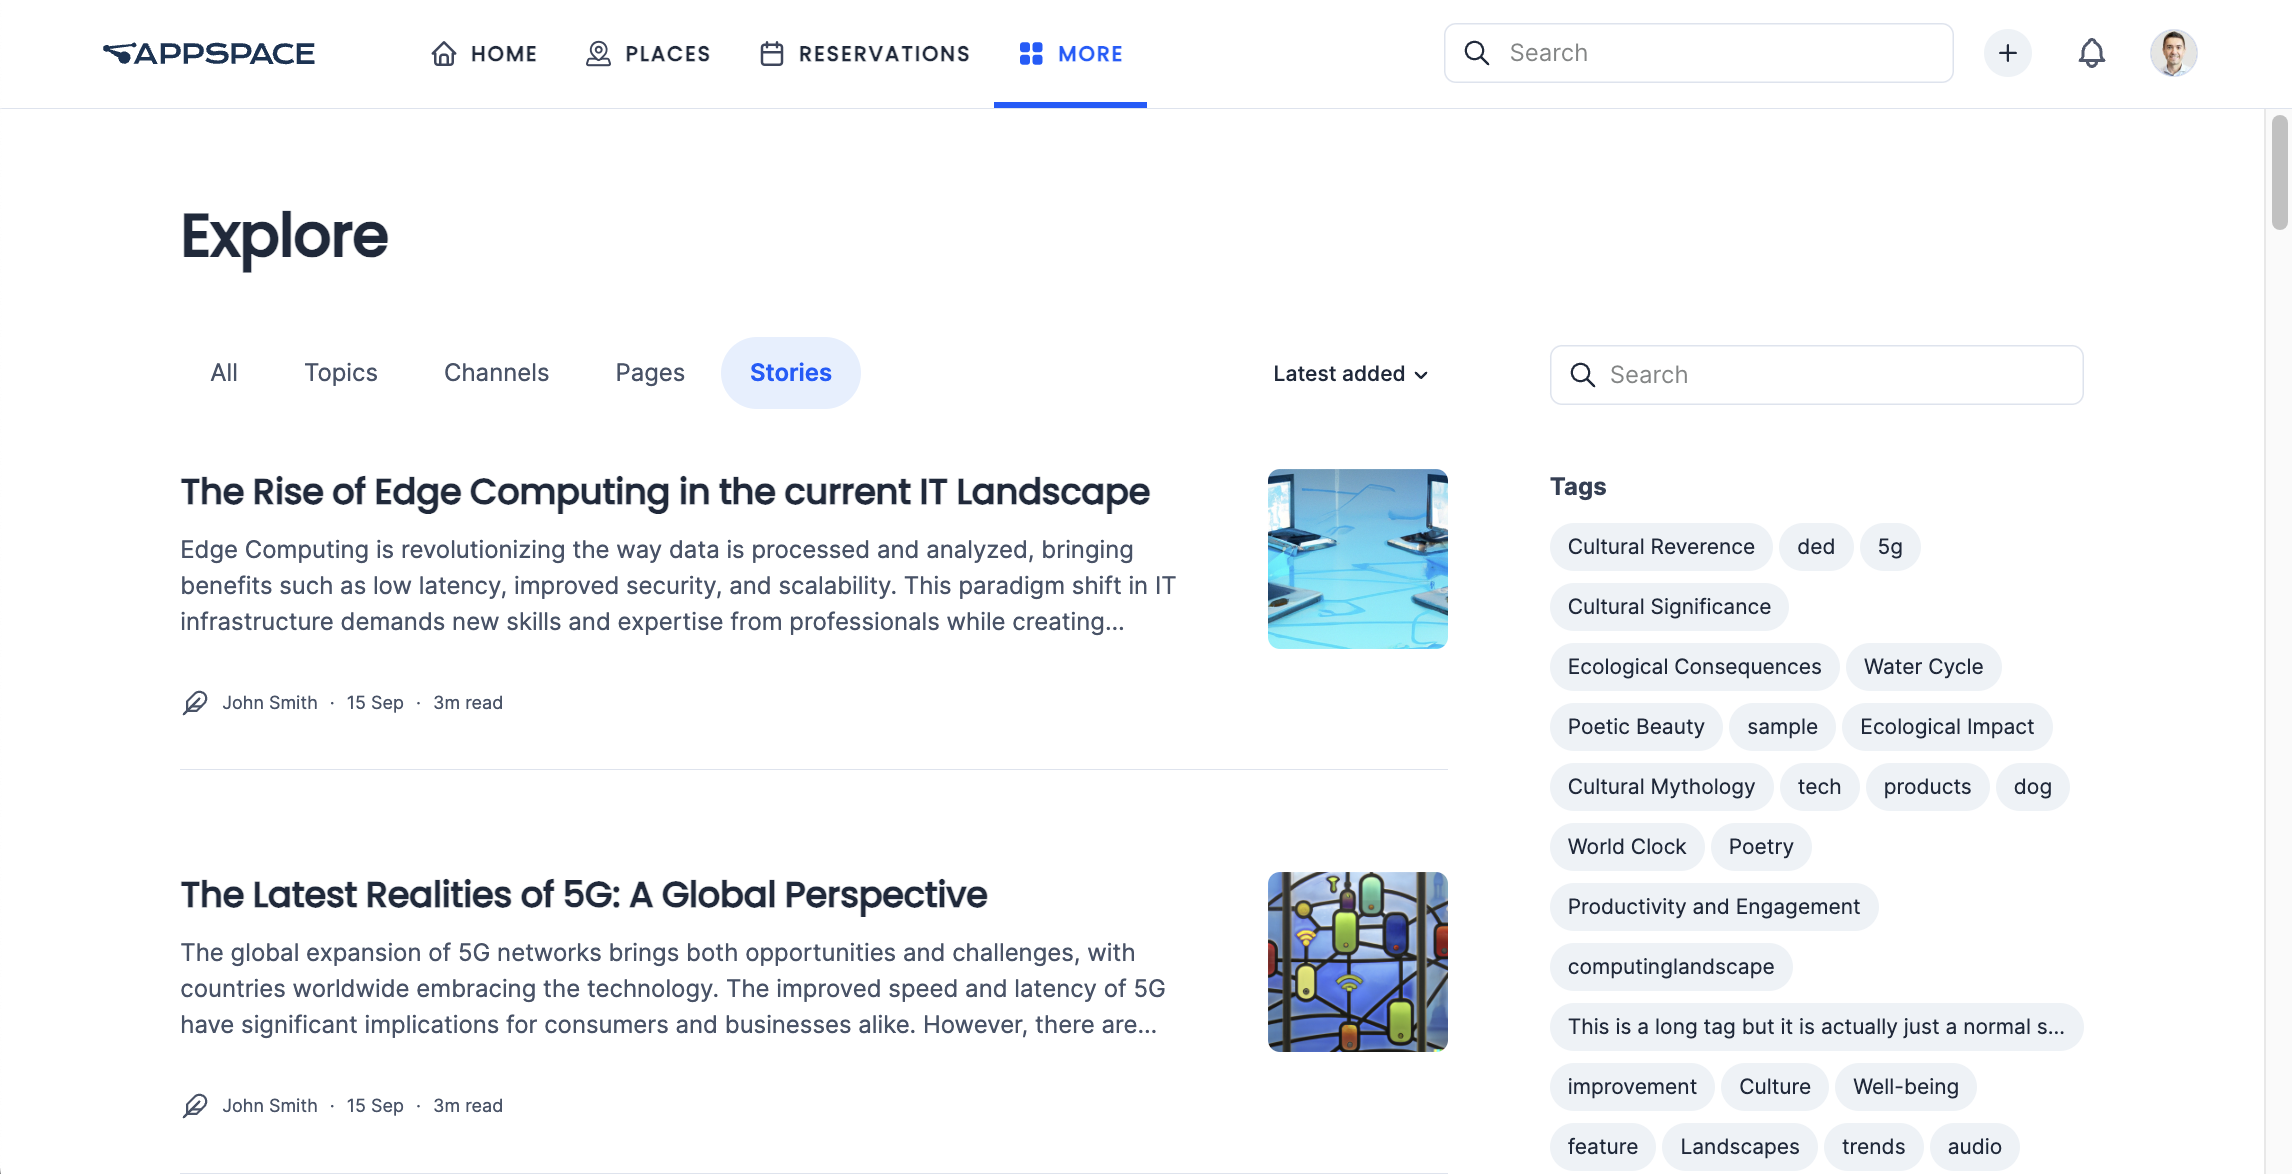The height and width of the screenshot is (1174, 2292).
Task: Select the Cultural Significance tag
Action: point(1669,607)
